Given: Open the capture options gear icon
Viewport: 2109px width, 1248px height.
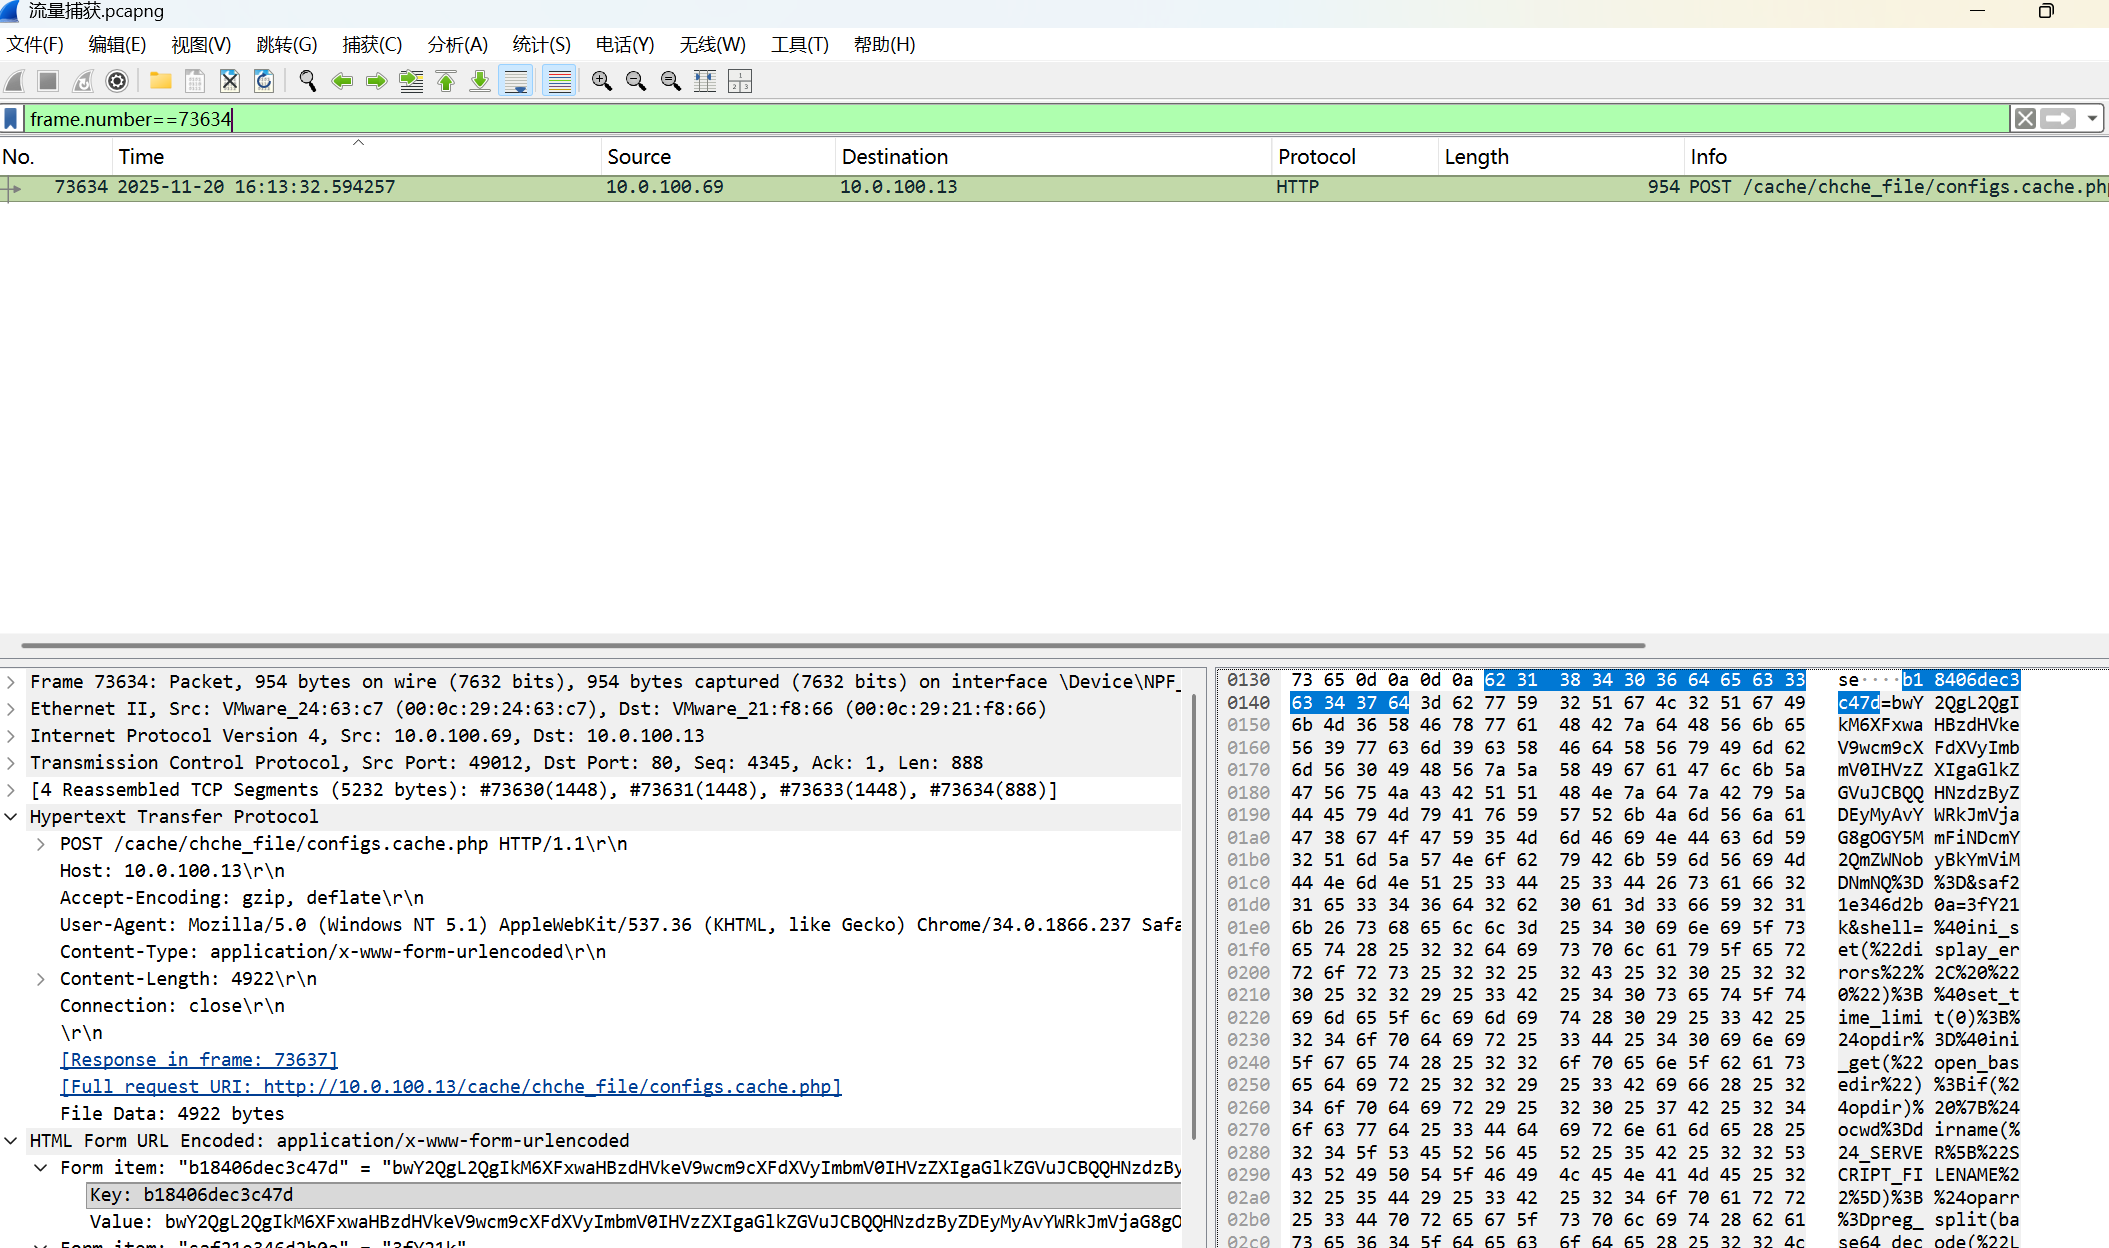Looking at the screenshot, I should pos(117,81).
